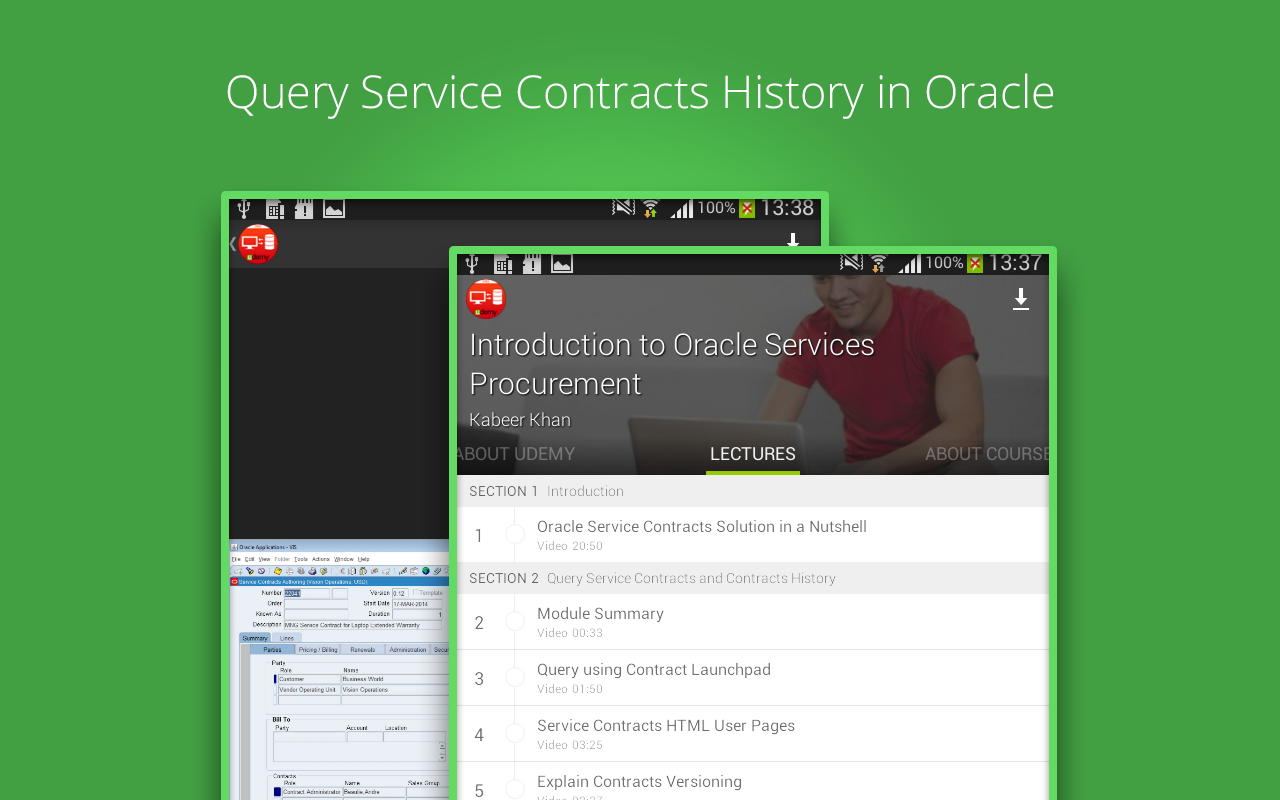1280x800 pixels.
Task: Tap SIM card icon in rear status bar
Action: [275, 209]
